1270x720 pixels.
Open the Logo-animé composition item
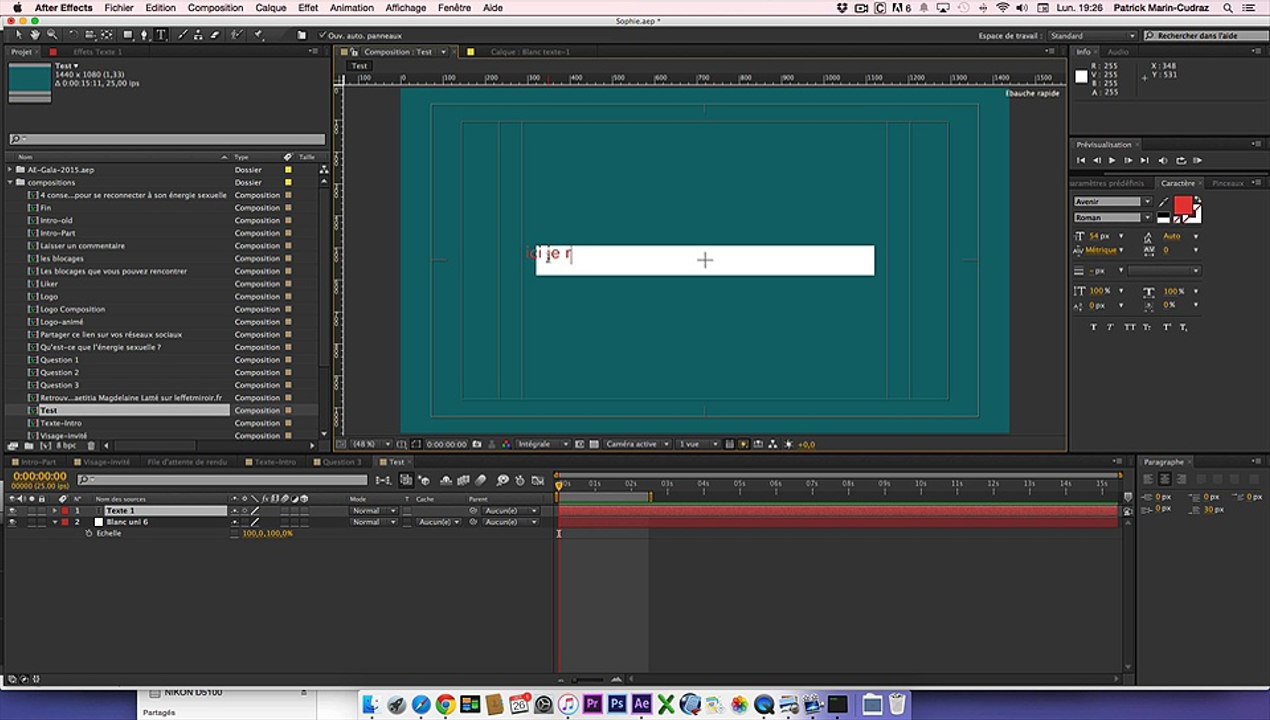coord(62,322)
